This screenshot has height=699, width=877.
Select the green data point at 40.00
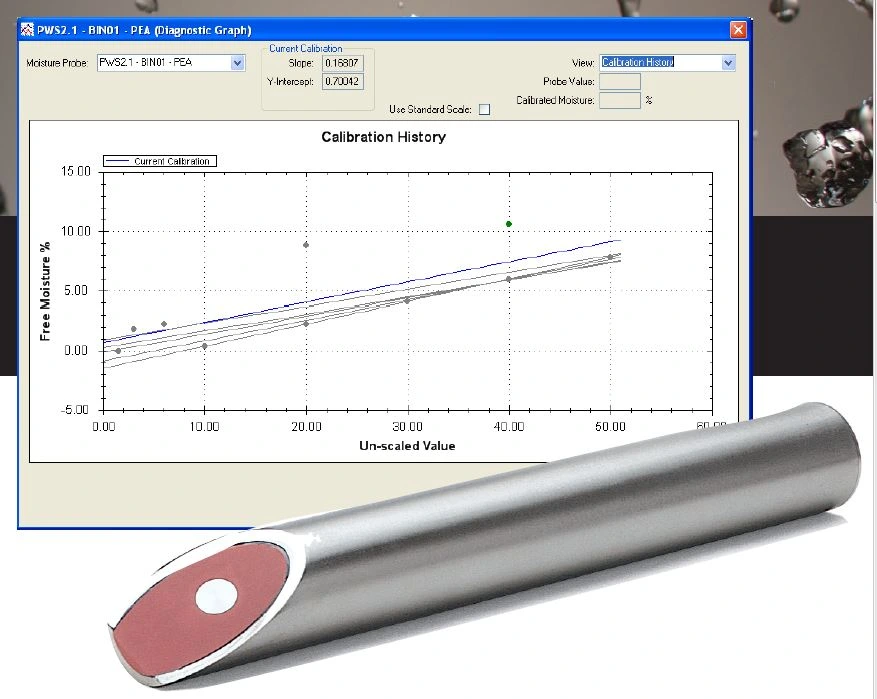tap(509, 224)
